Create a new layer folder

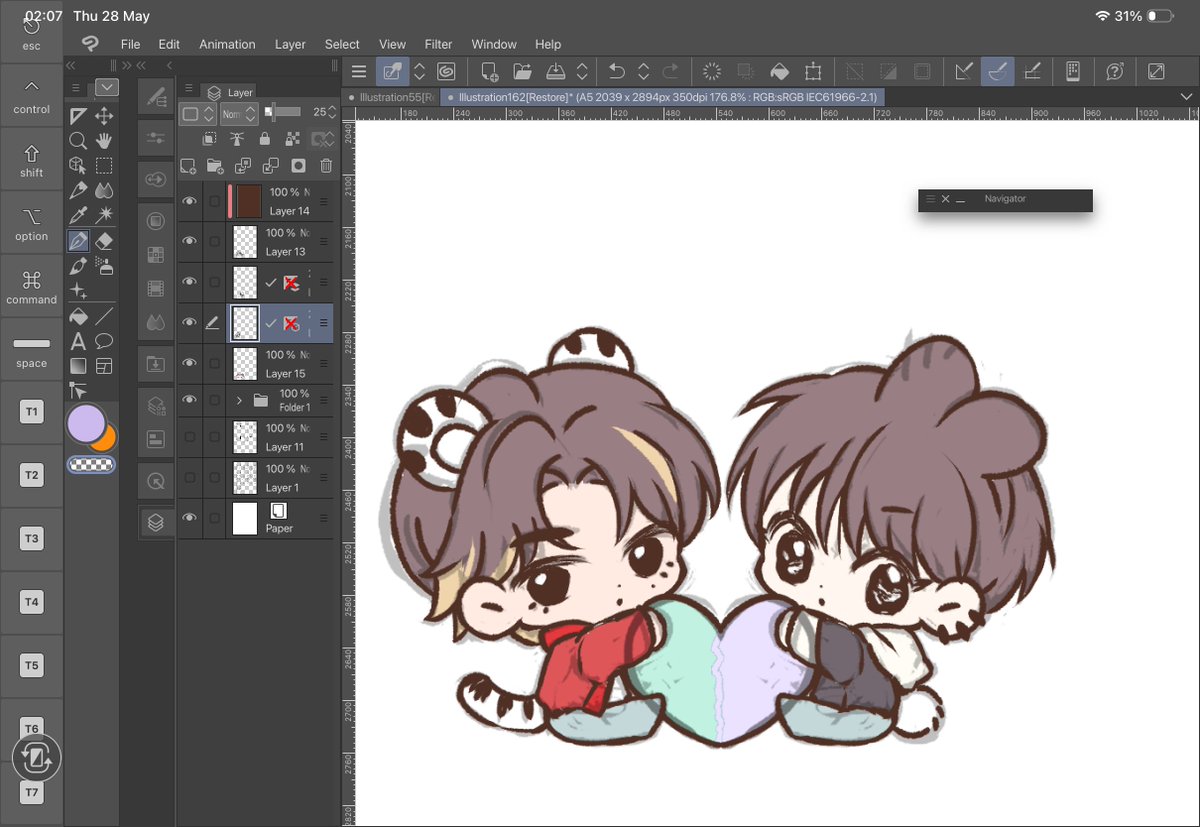(215, 166)
